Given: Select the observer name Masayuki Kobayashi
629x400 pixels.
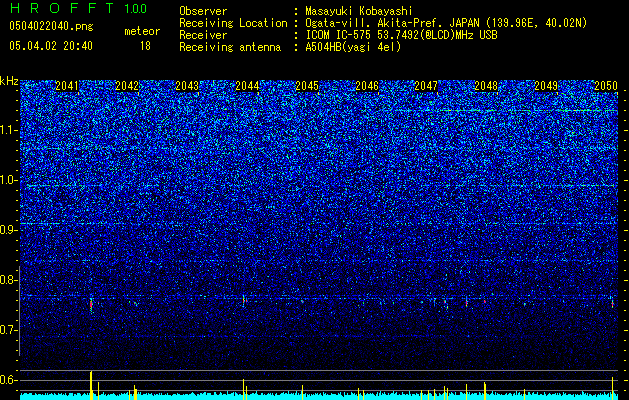Looking at the screenshot, I should [359, 11].
